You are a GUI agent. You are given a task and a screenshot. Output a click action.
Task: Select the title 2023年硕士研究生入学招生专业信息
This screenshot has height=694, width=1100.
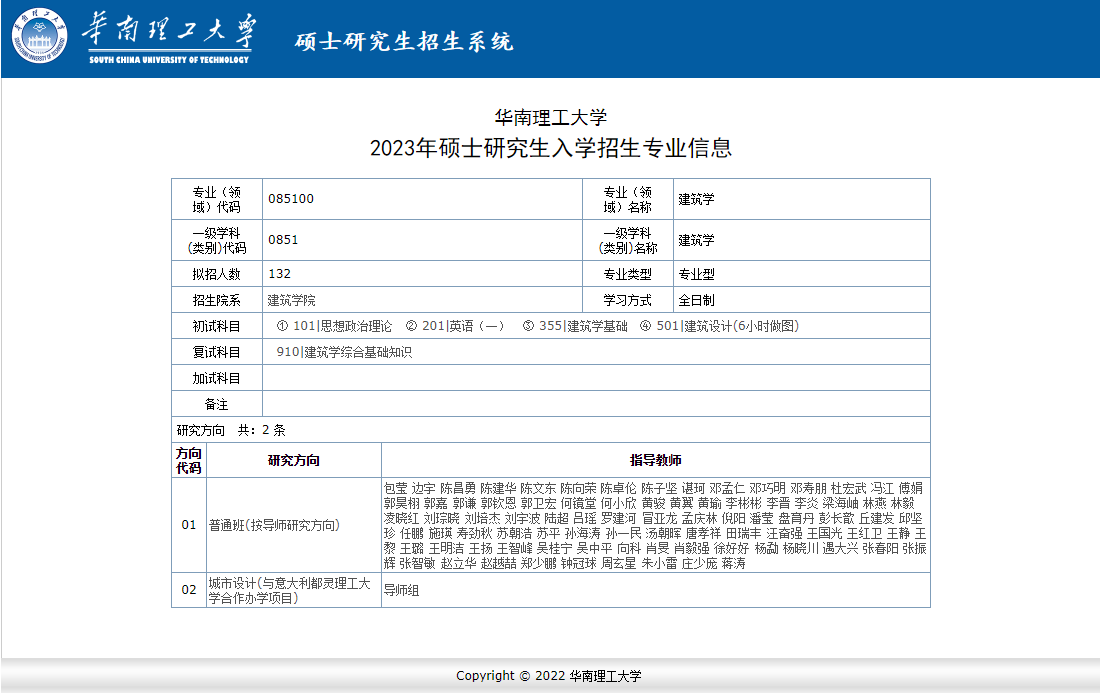(551, 148)
